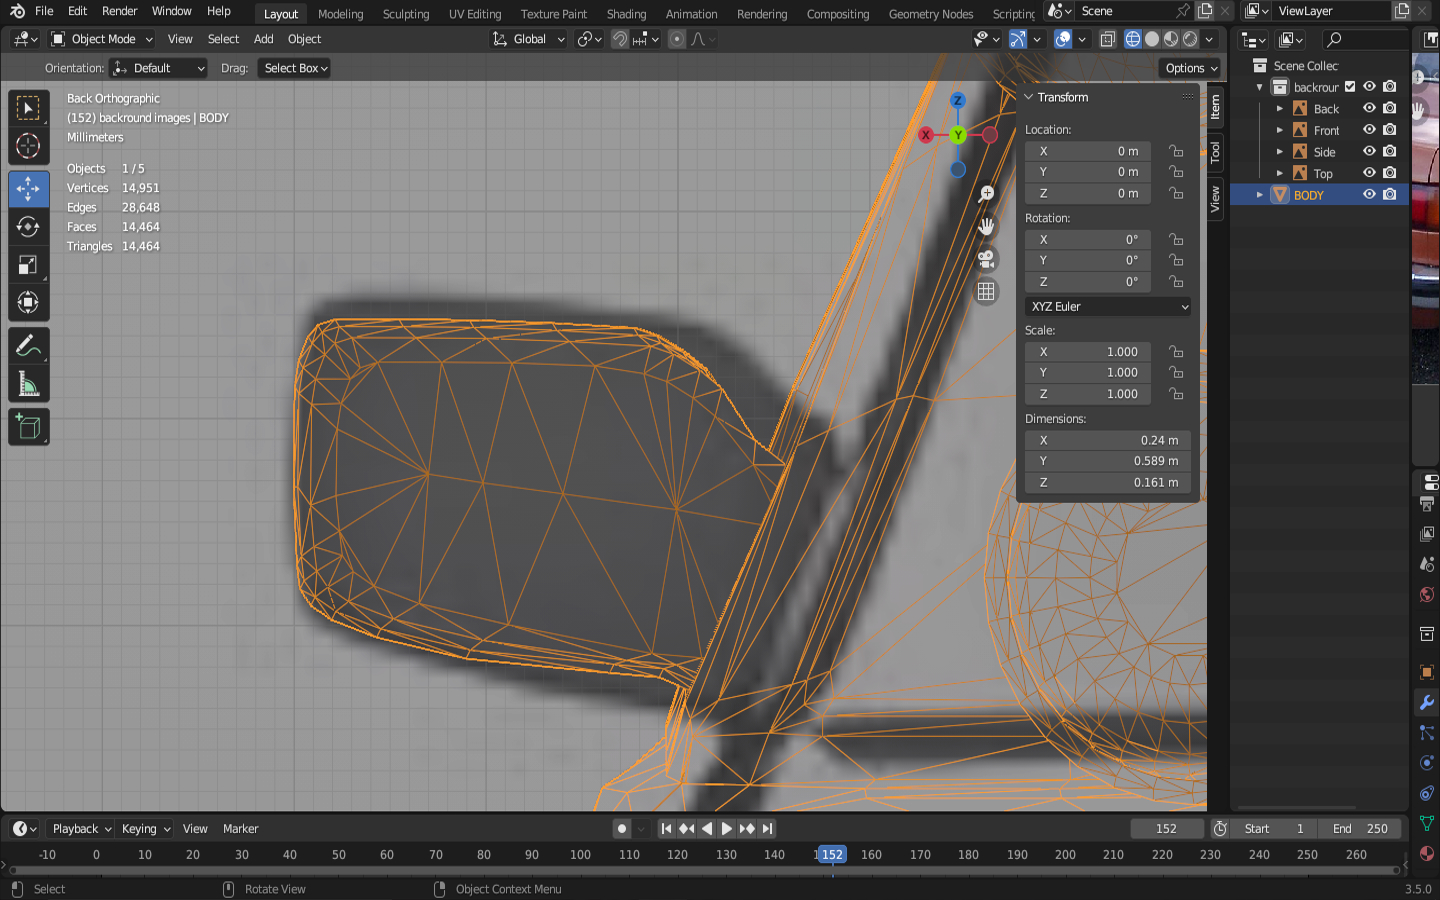Open the XYZ Euler rotation mode dropdown
The width and height of the screenshot is (1440, 900).
click(x=1108, y=307)
